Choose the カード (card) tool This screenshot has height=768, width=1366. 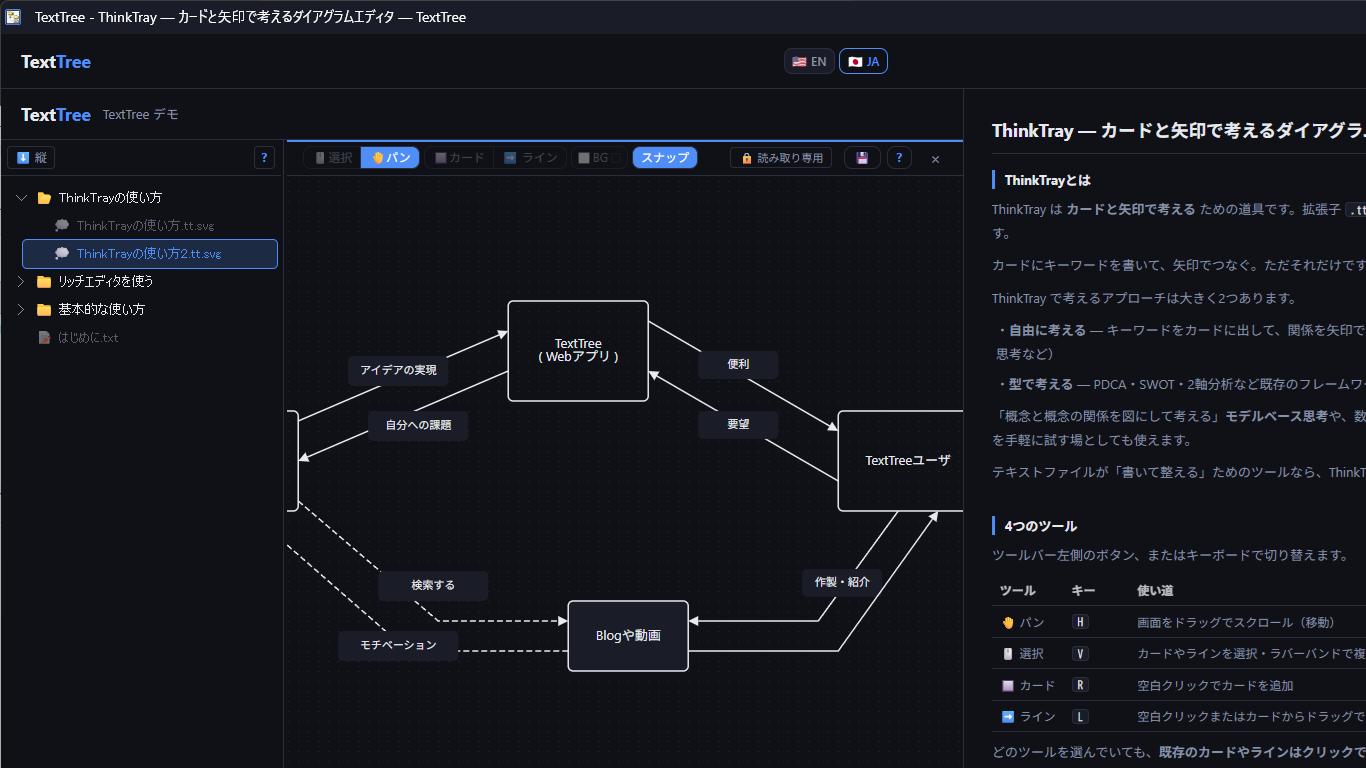coord(459,158)
